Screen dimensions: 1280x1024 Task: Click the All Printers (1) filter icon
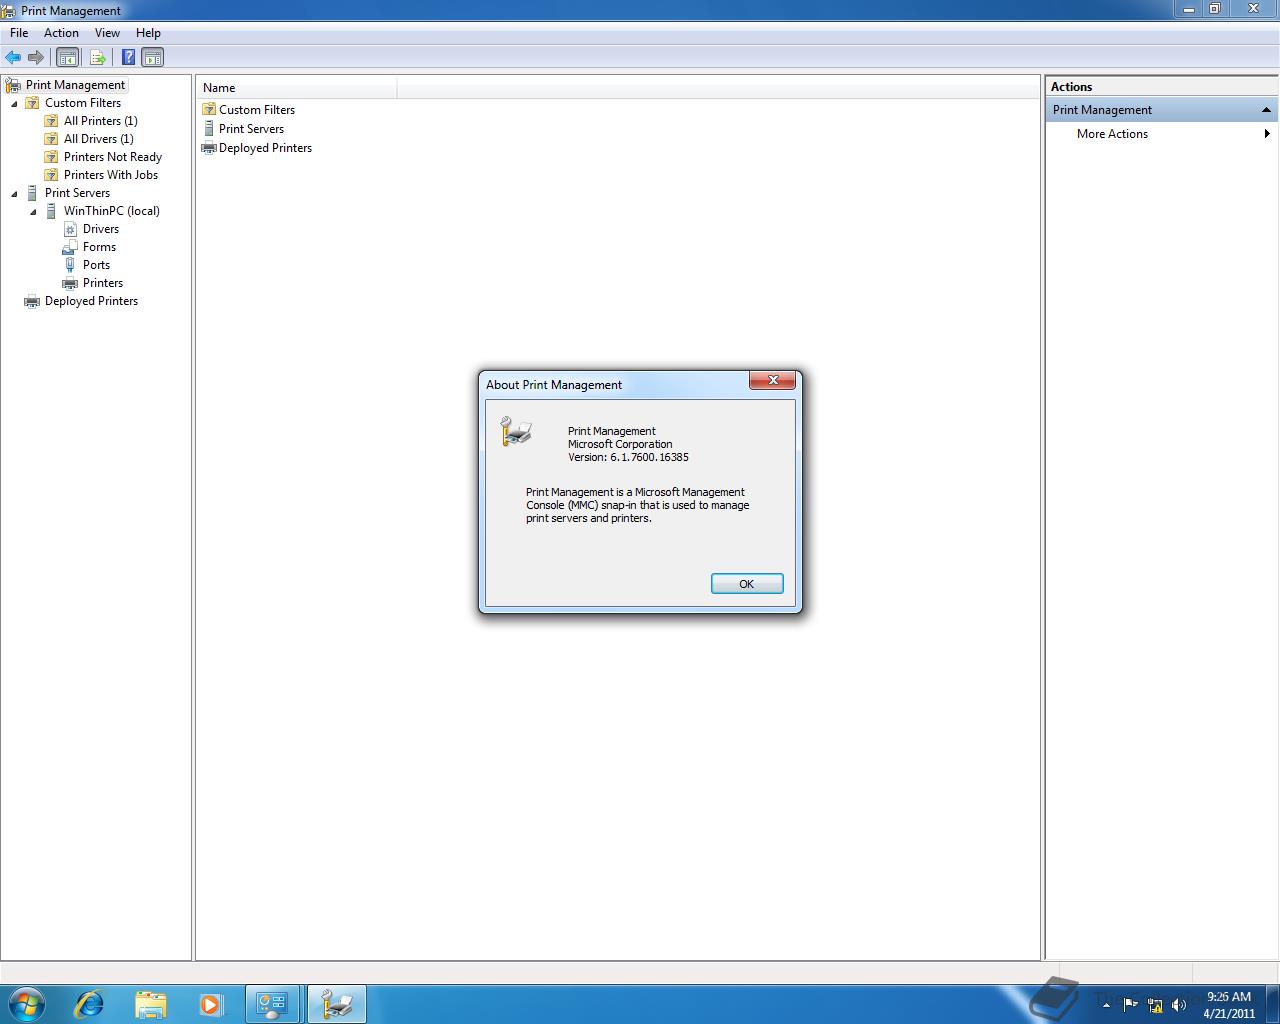(51, 121)
